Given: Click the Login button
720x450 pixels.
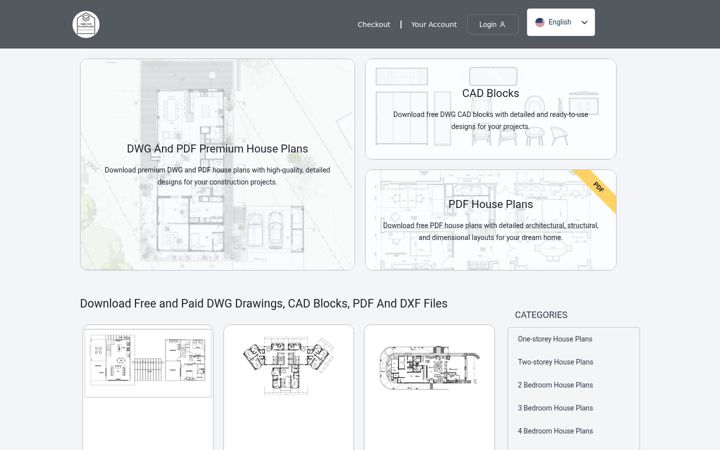Looking at the screenshot, I should [x=493, y=24].
